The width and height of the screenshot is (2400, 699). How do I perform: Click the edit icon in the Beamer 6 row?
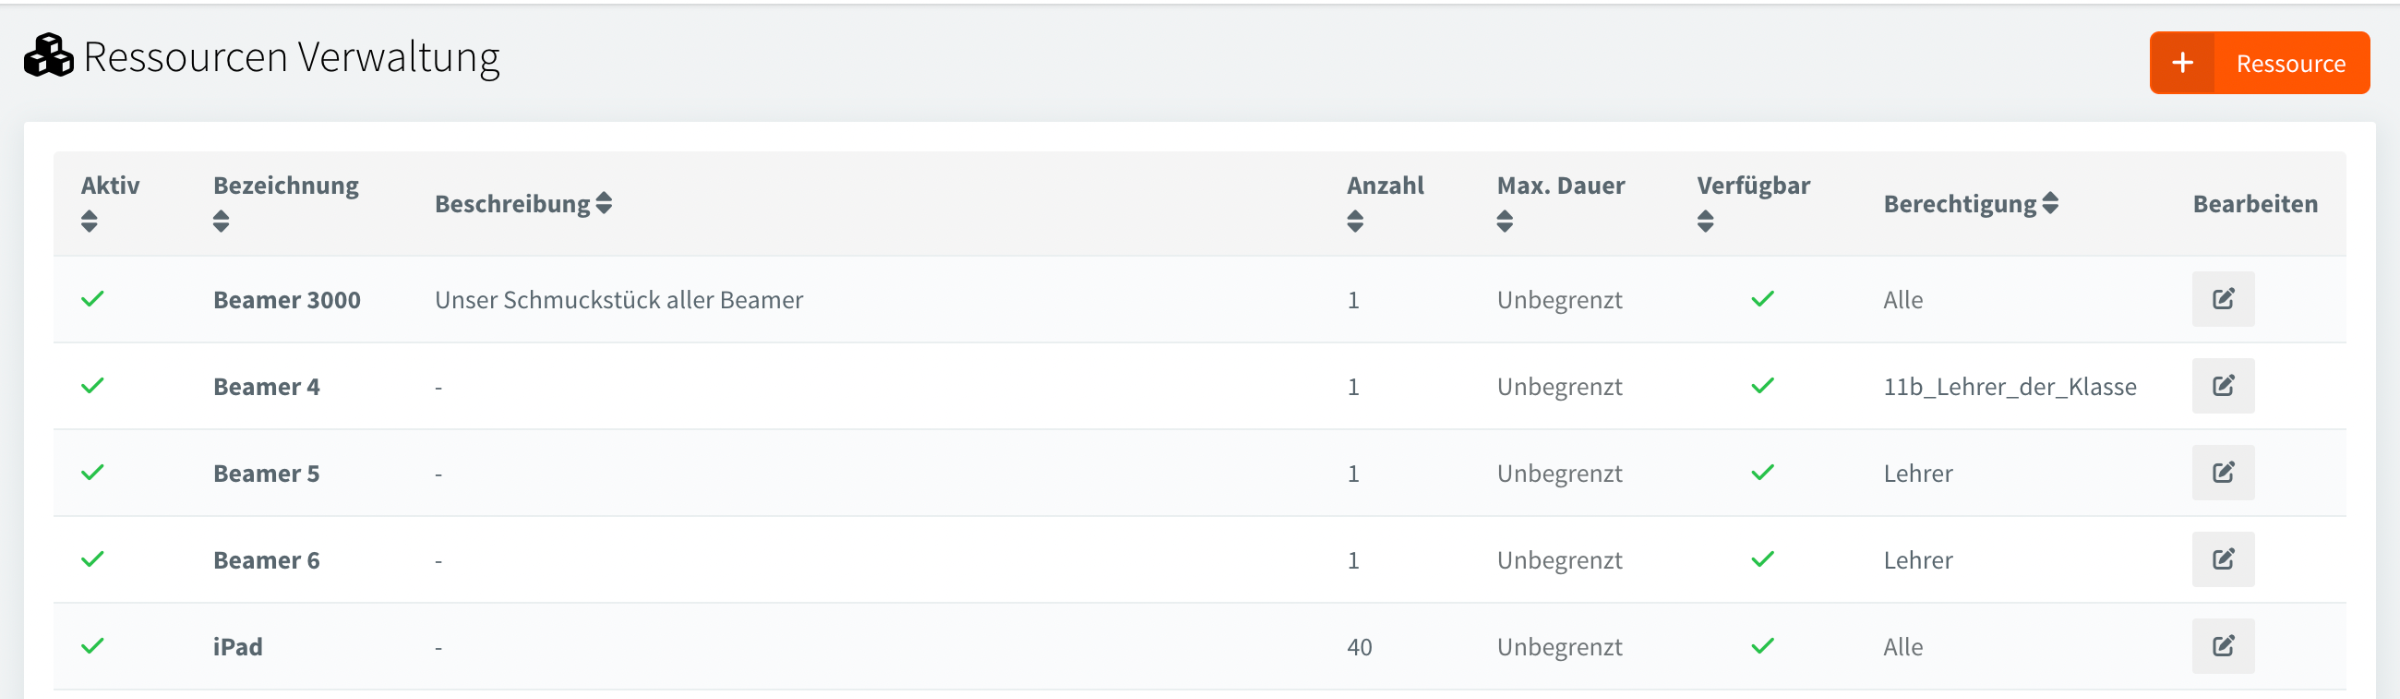click(2222, 560)
